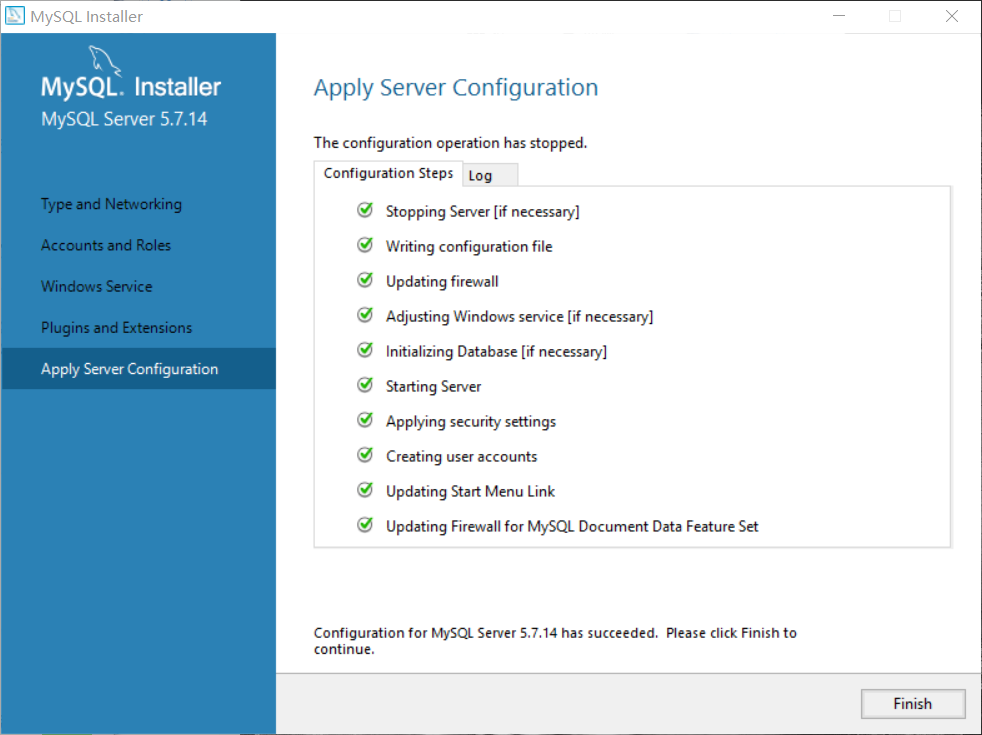Click the check icon beside Initializing Database
Image resolution: width=982 pixels, height=735 pixels.
365,350
